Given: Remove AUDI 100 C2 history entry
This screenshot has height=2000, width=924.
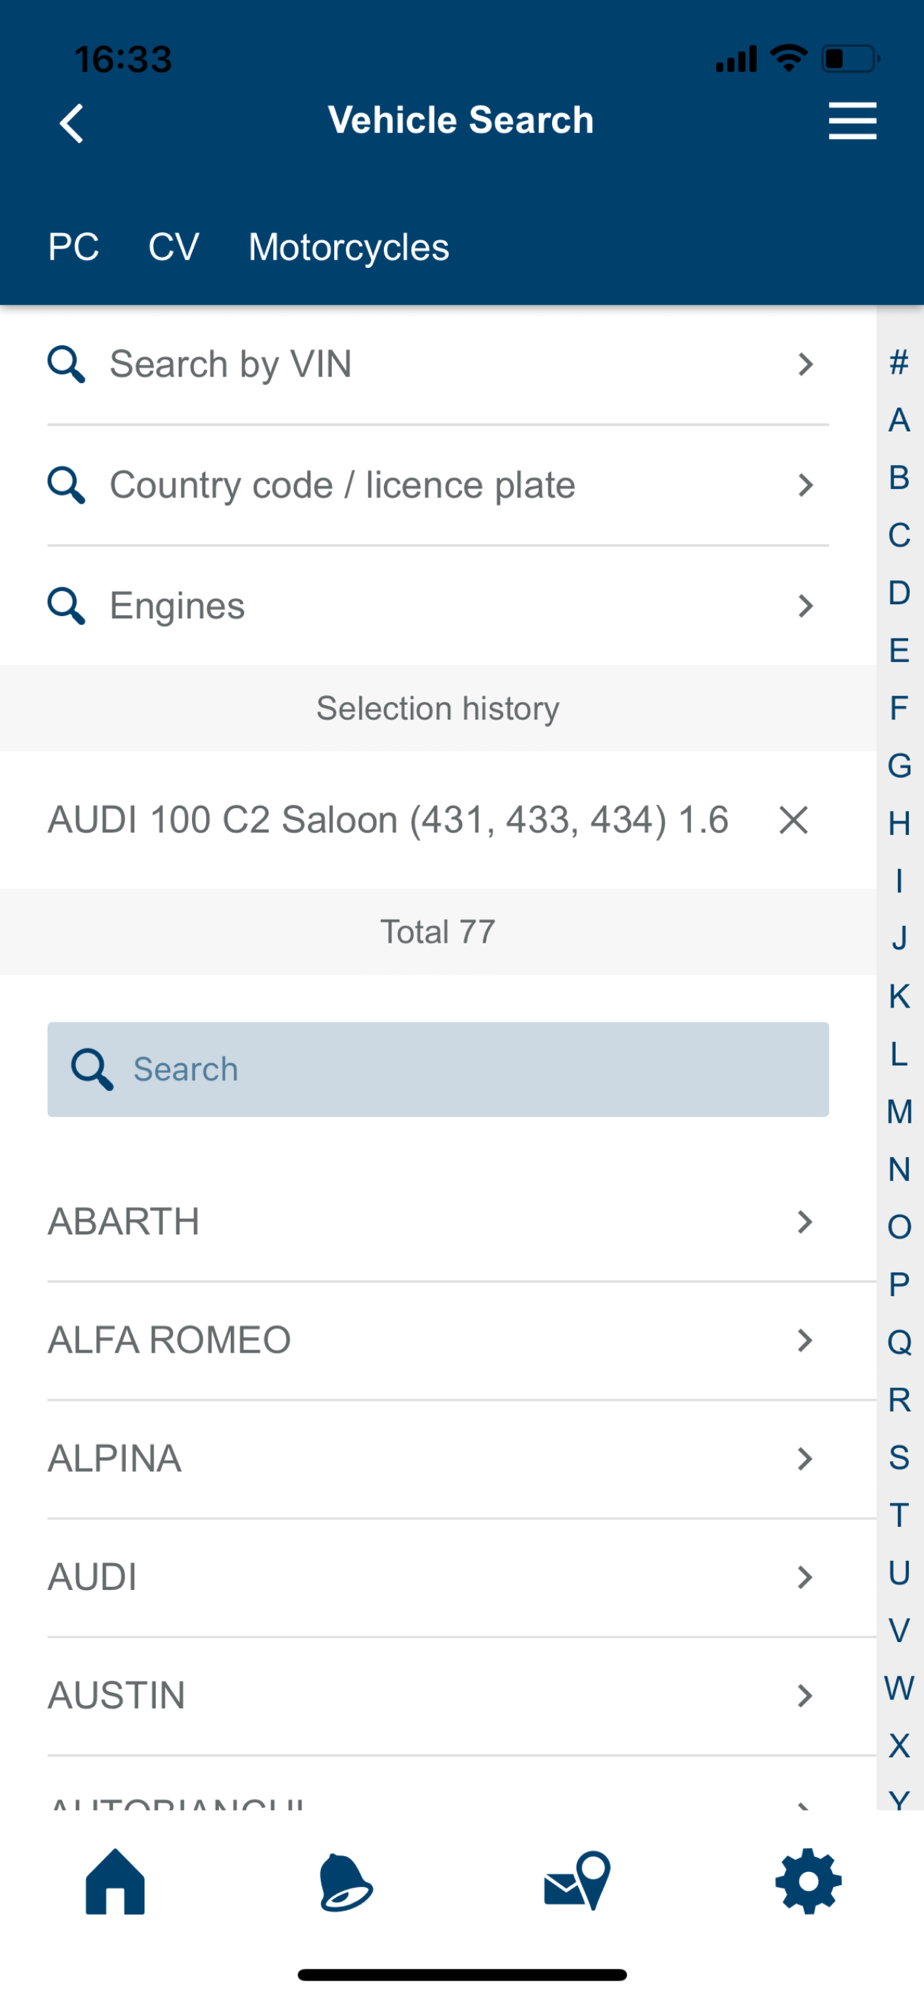Looking at the screenshot, I should pyautogui.click(x=793, y=821).
